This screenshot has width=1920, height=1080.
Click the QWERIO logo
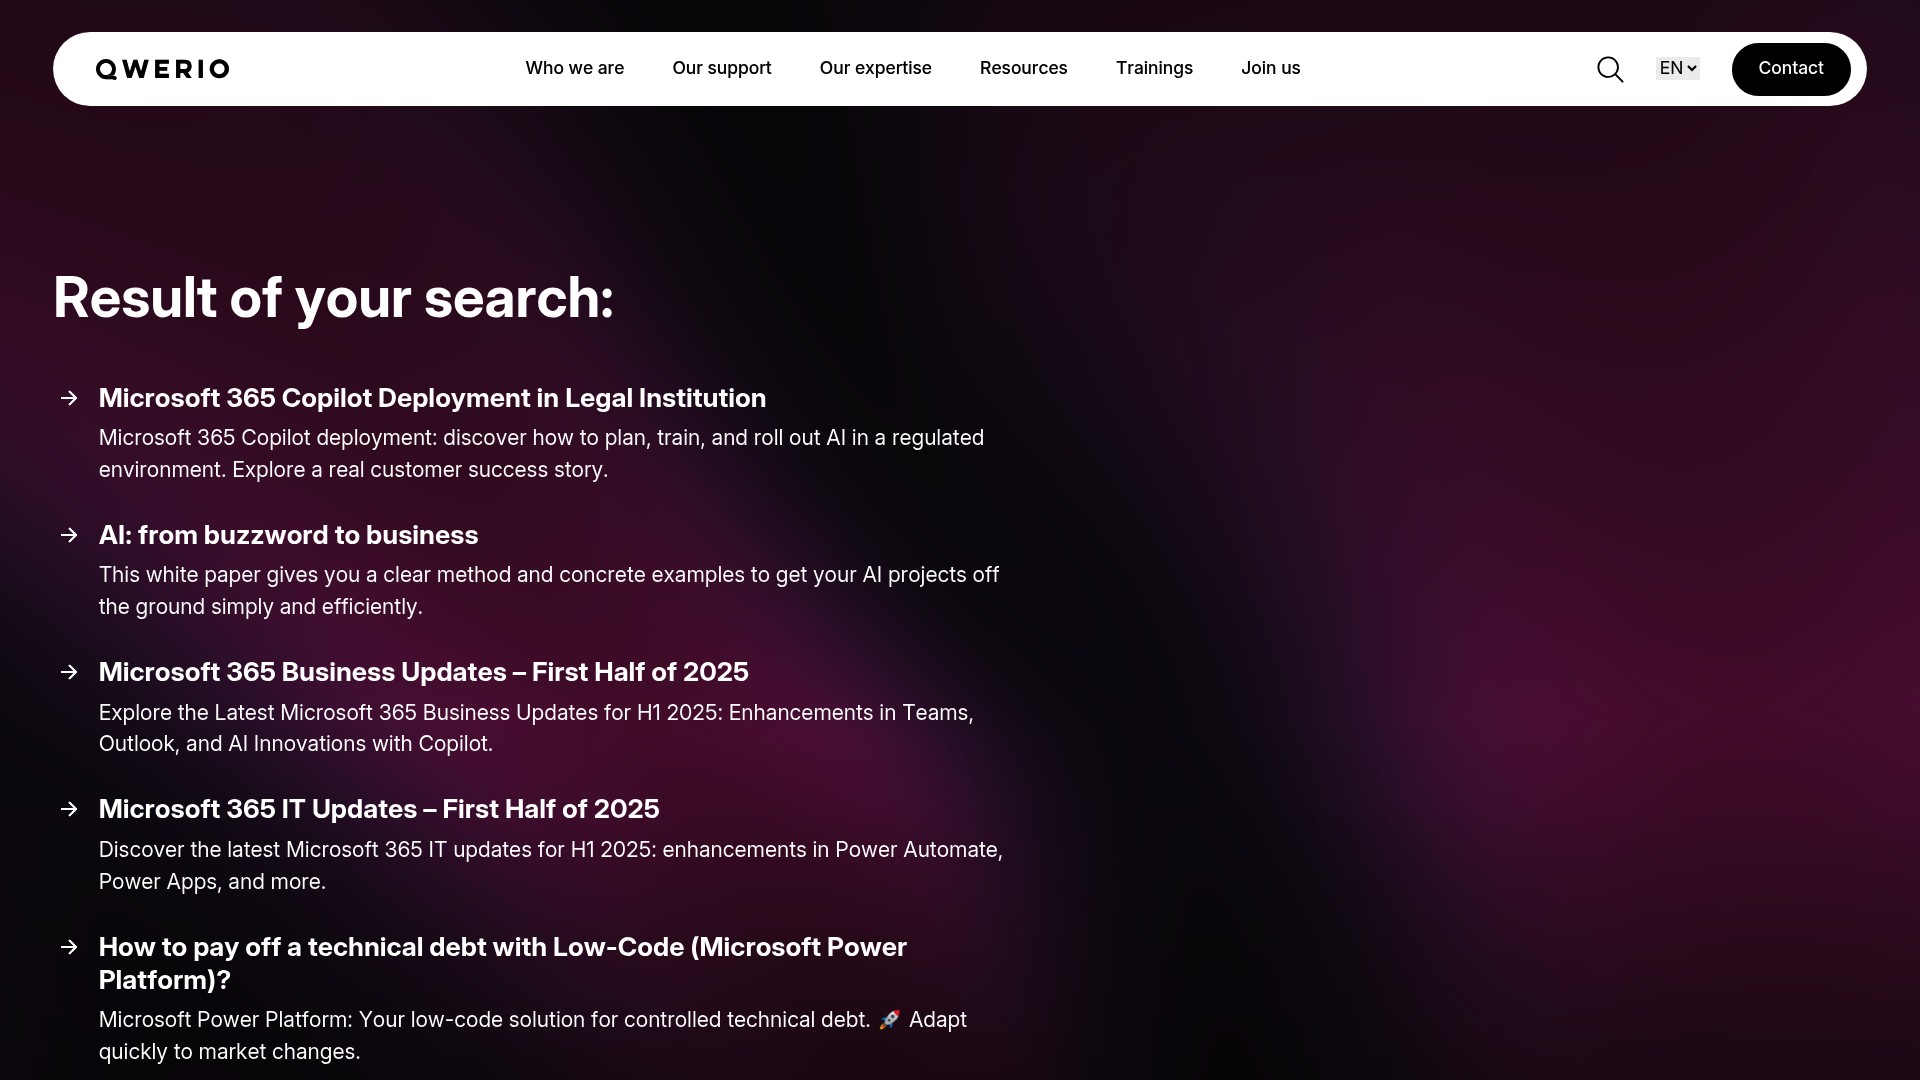163,69
